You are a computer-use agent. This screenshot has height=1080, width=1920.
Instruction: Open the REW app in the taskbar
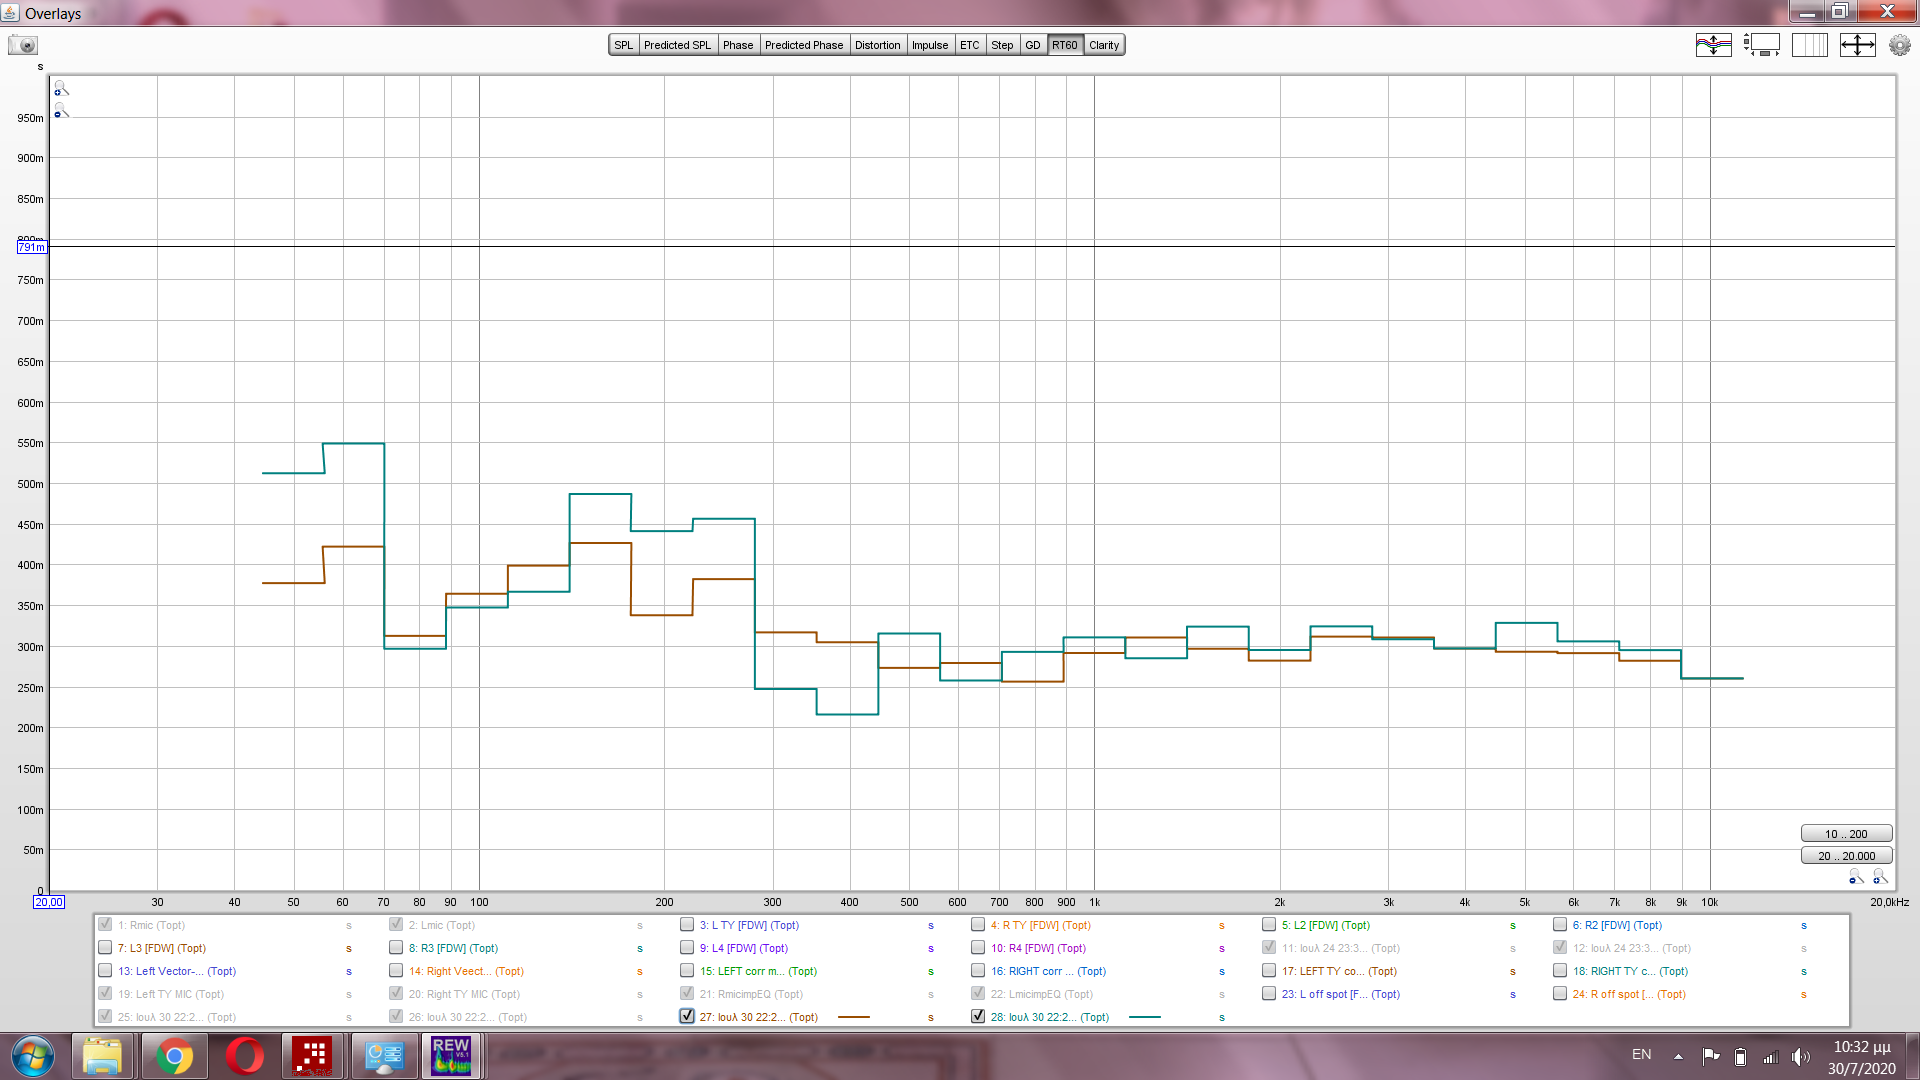(x=451, y=1056)
